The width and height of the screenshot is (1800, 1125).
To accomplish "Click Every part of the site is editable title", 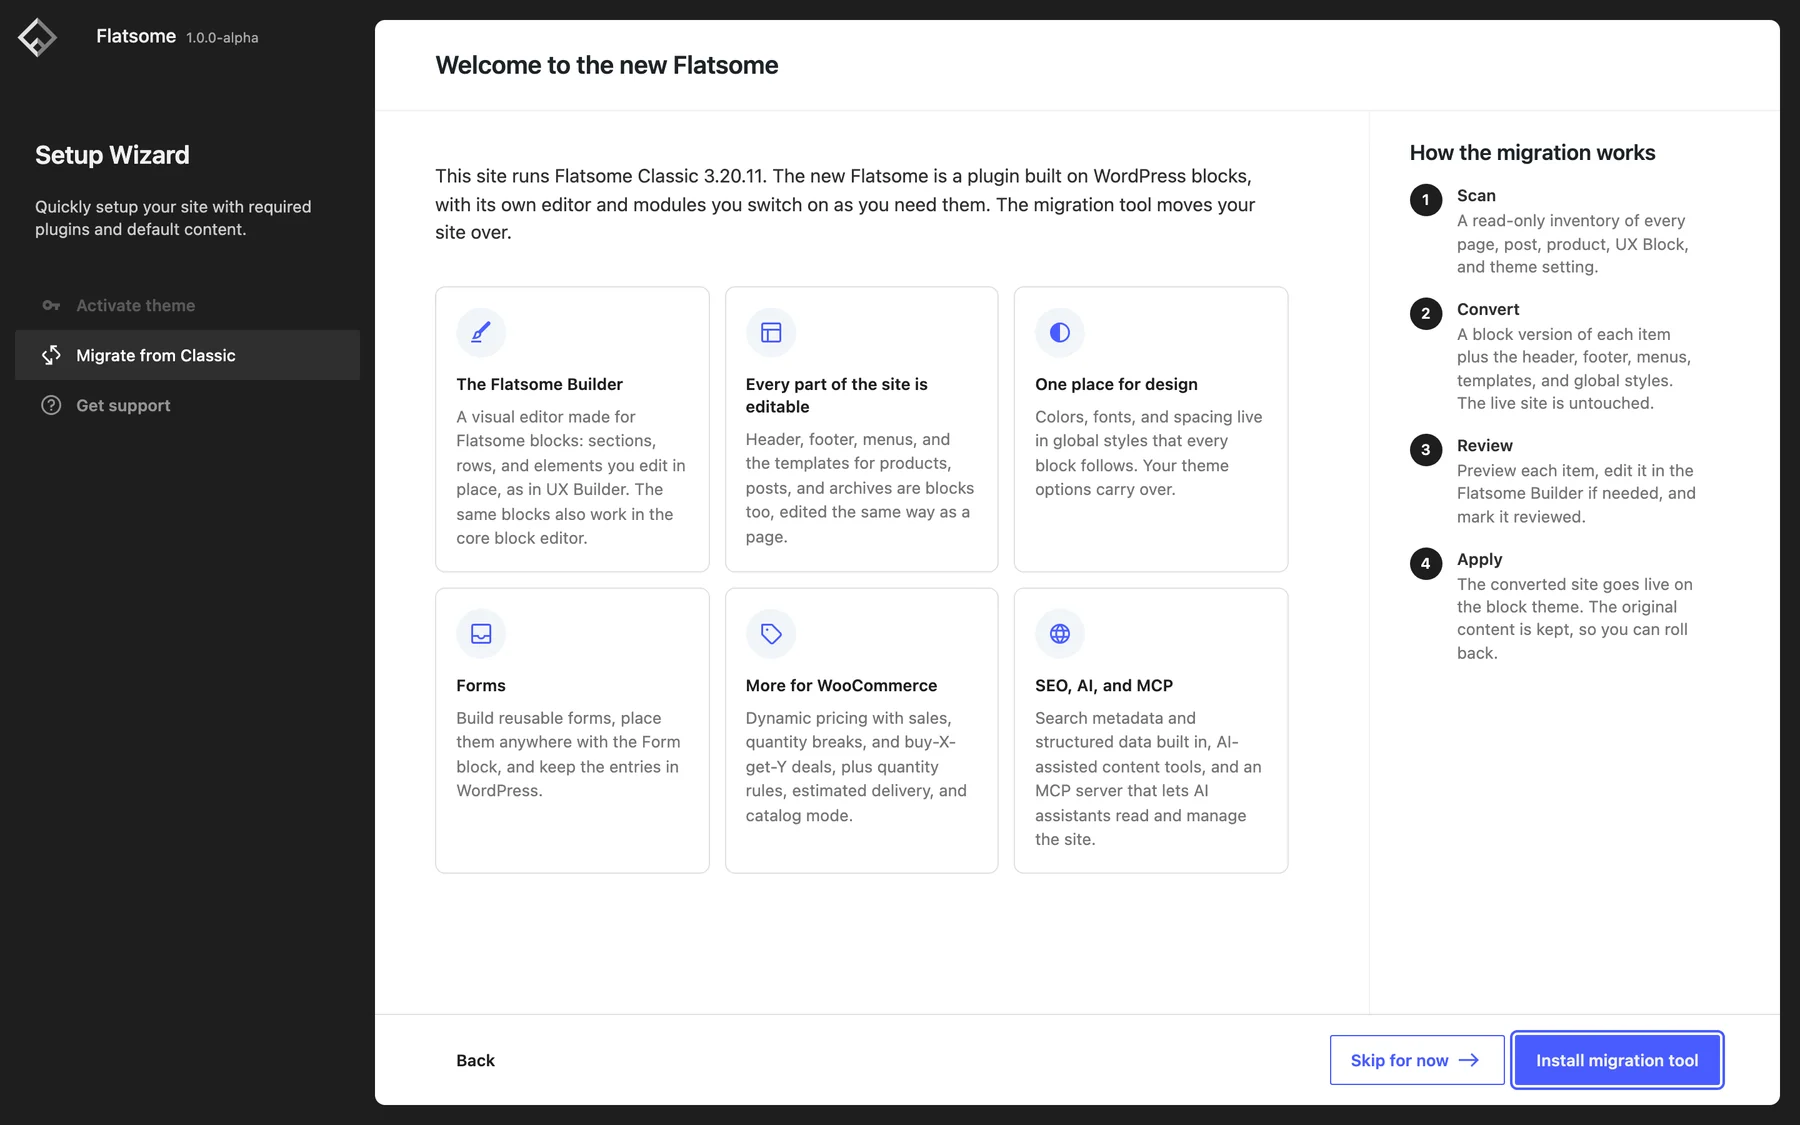I will coord(836,395).
